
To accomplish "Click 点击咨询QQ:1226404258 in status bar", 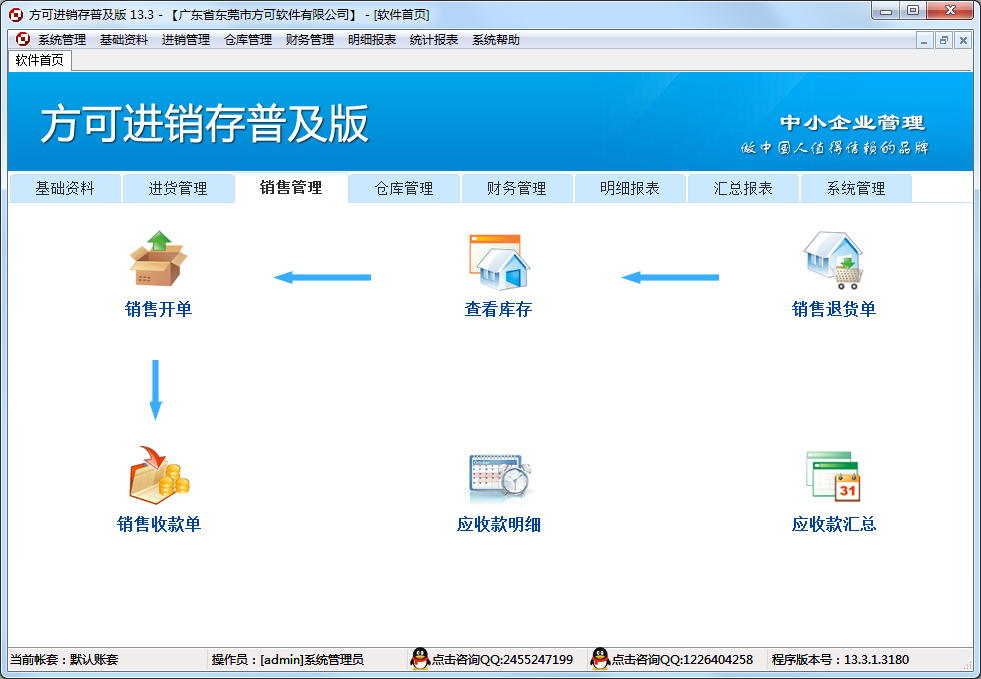I will pyautogui.click(x=683, y=660).
